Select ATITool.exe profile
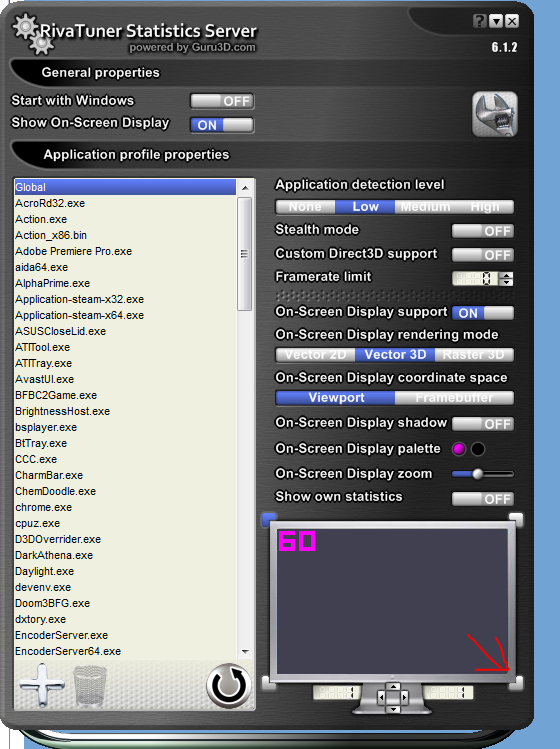The width and height of the screenshot is (560, 749). [125, 347]
